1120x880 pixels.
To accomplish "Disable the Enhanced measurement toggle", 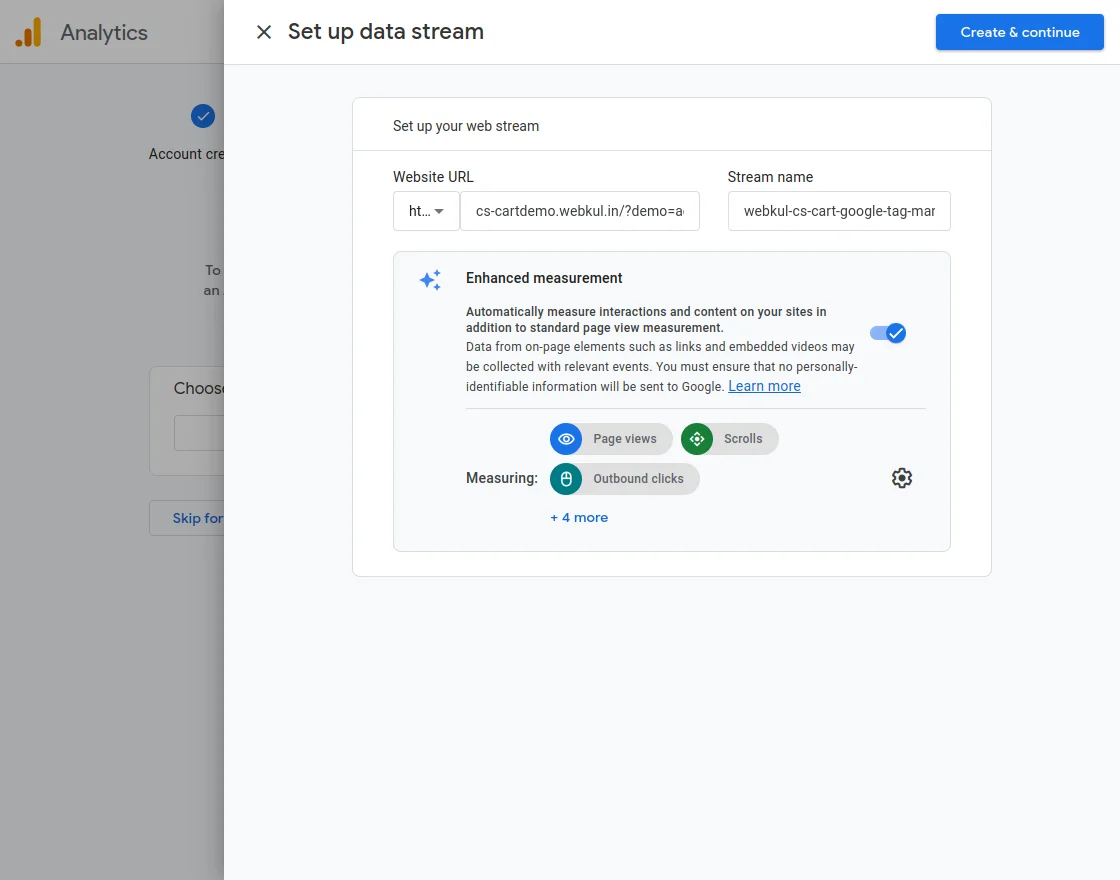I will 888,332.
